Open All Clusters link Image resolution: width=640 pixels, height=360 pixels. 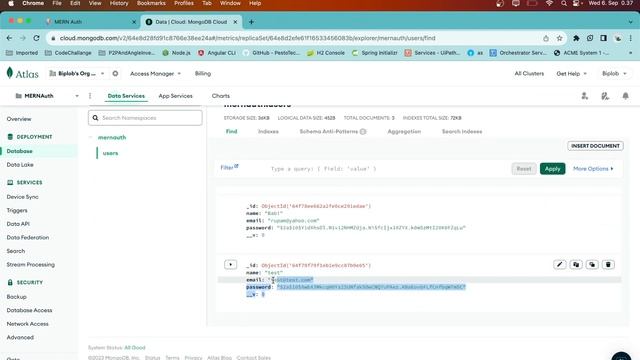(x=529, y=73)
